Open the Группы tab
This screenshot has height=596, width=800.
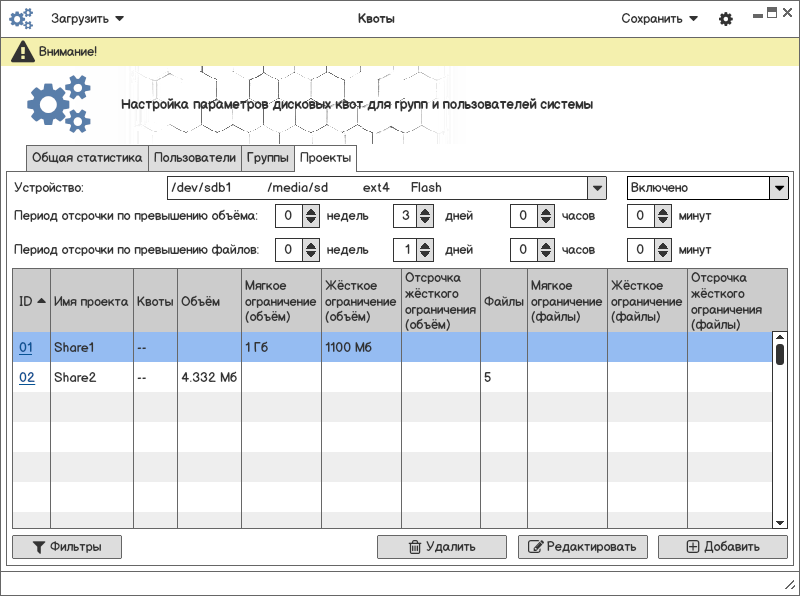coord(267,158)
